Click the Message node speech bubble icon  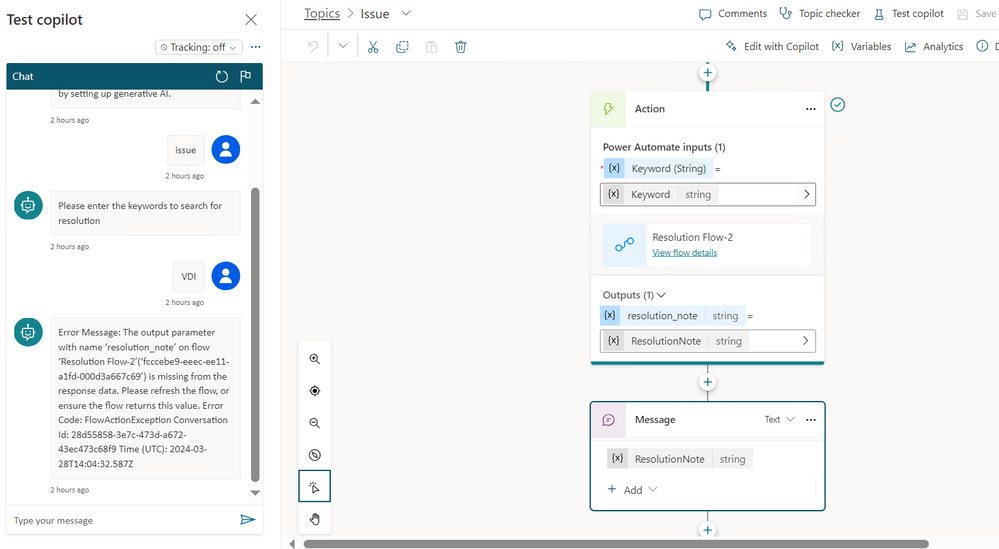tap(608, 420)
